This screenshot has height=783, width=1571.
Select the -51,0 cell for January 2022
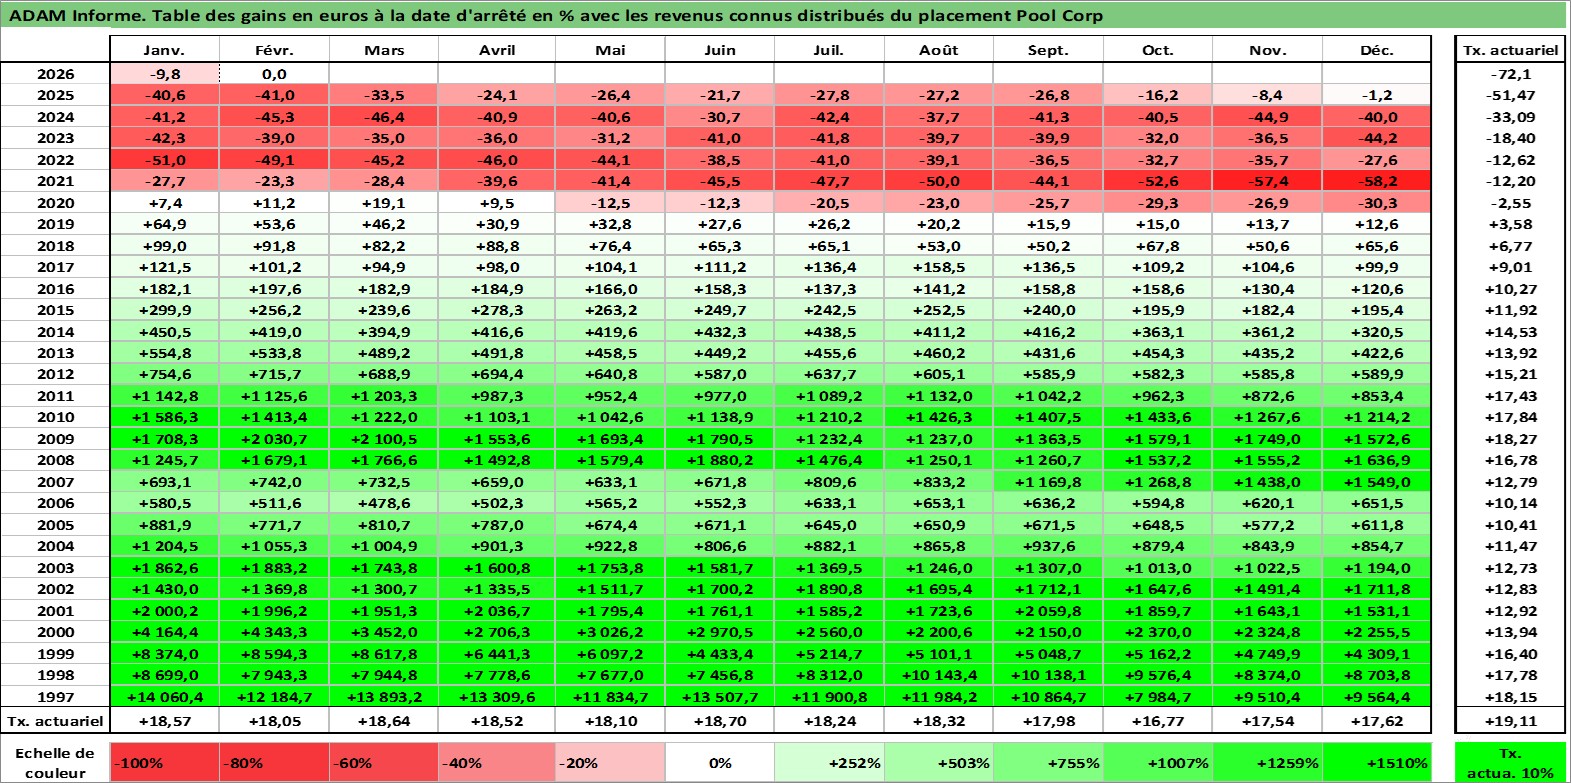[164, 160]
